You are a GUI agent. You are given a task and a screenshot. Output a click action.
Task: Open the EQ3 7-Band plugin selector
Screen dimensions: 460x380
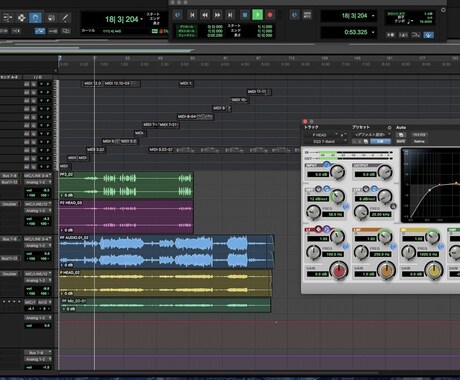pos(325,141)
